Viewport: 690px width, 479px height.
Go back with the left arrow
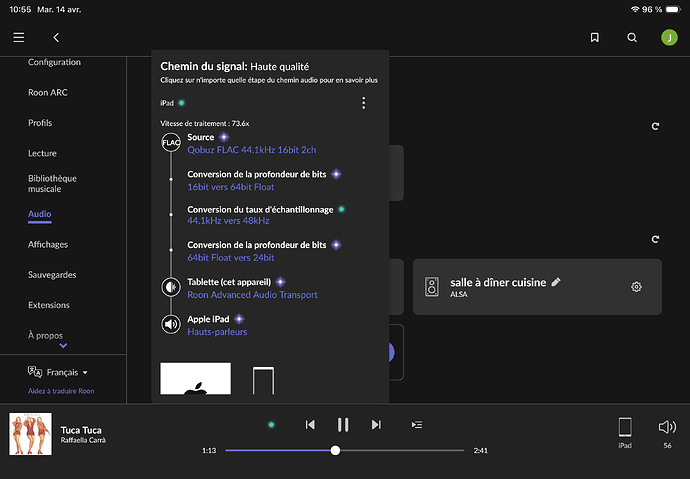coord(56,38)
